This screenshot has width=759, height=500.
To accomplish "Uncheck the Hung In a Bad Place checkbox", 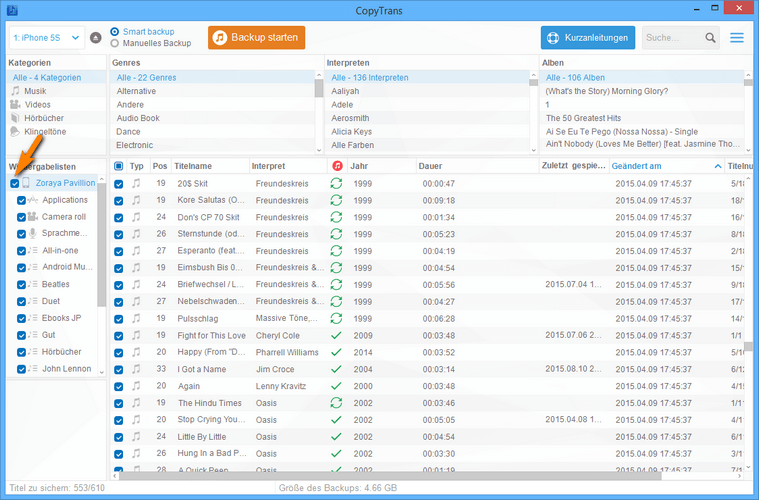I will coord(119,454).
